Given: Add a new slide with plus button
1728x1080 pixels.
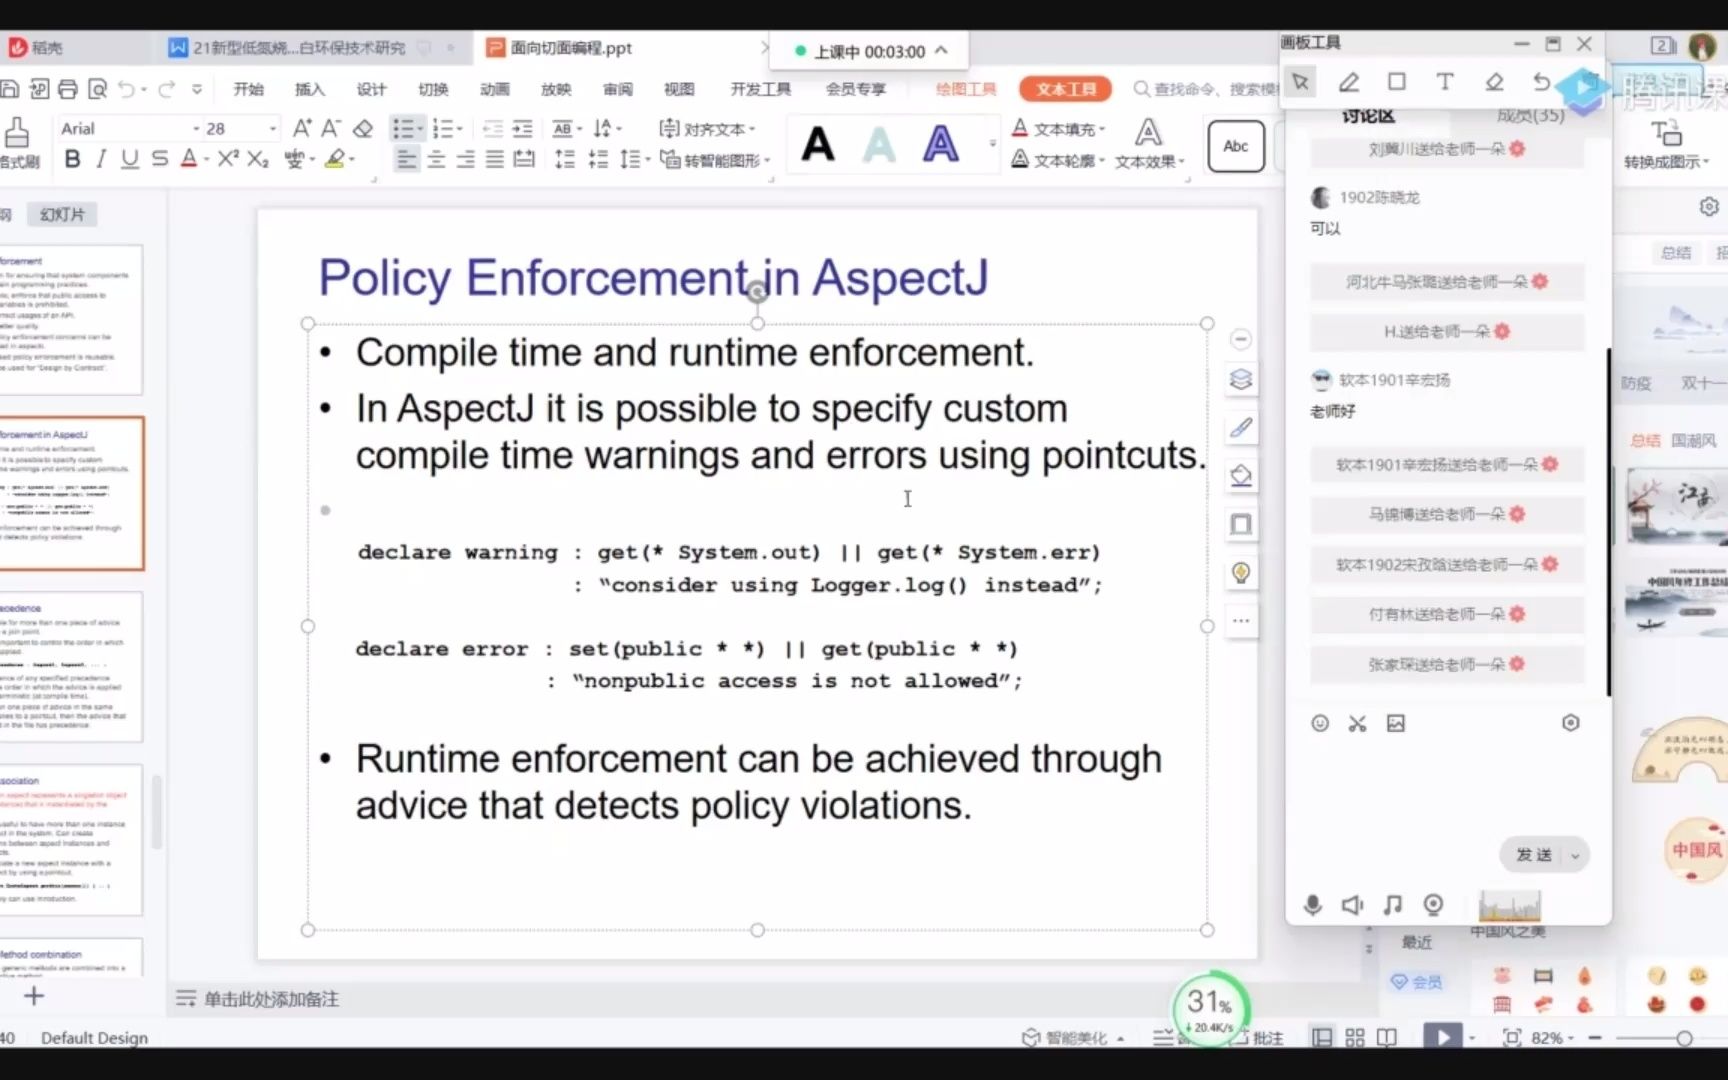Looking at the screenshot, I should [34, 996].
